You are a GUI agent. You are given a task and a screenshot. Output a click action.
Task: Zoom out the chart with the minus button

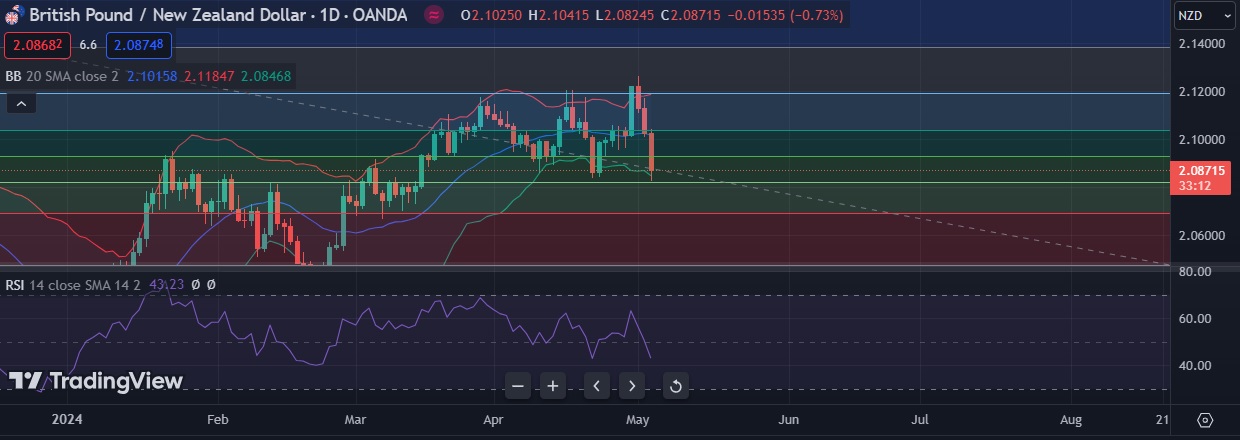(x=517, y=386)
